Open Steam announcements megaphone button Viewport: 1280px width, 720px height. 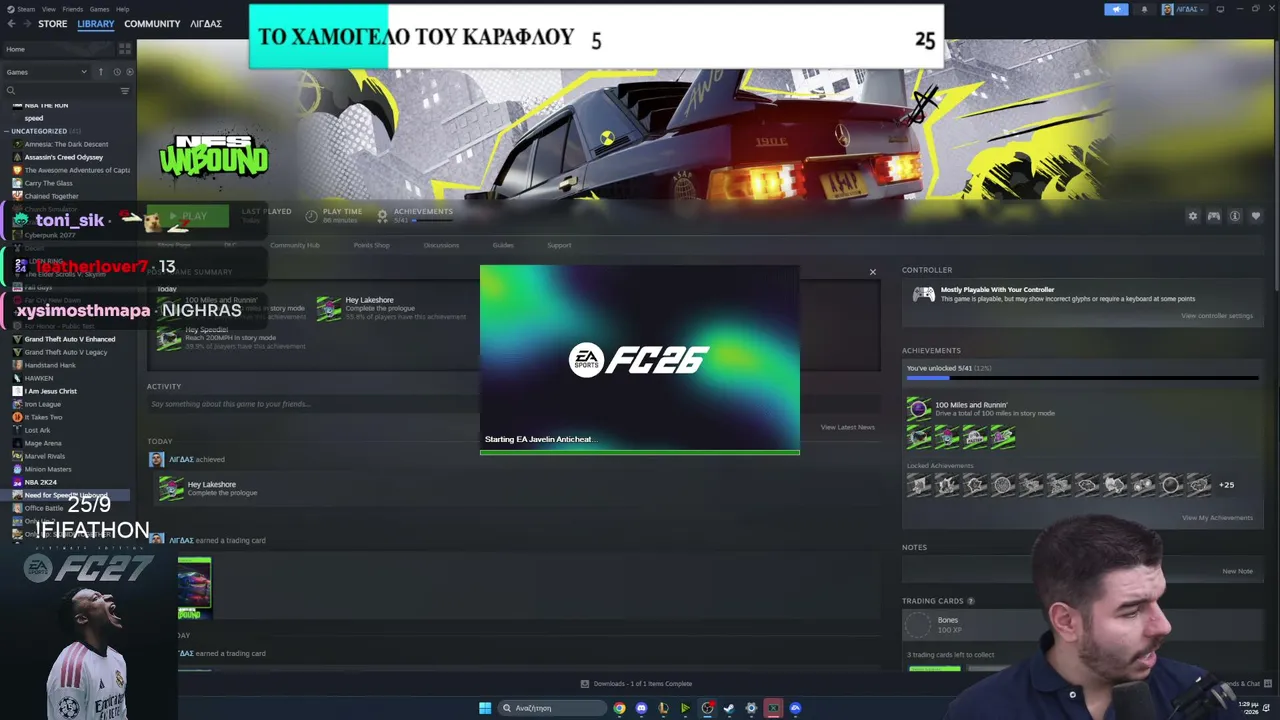1116,9
